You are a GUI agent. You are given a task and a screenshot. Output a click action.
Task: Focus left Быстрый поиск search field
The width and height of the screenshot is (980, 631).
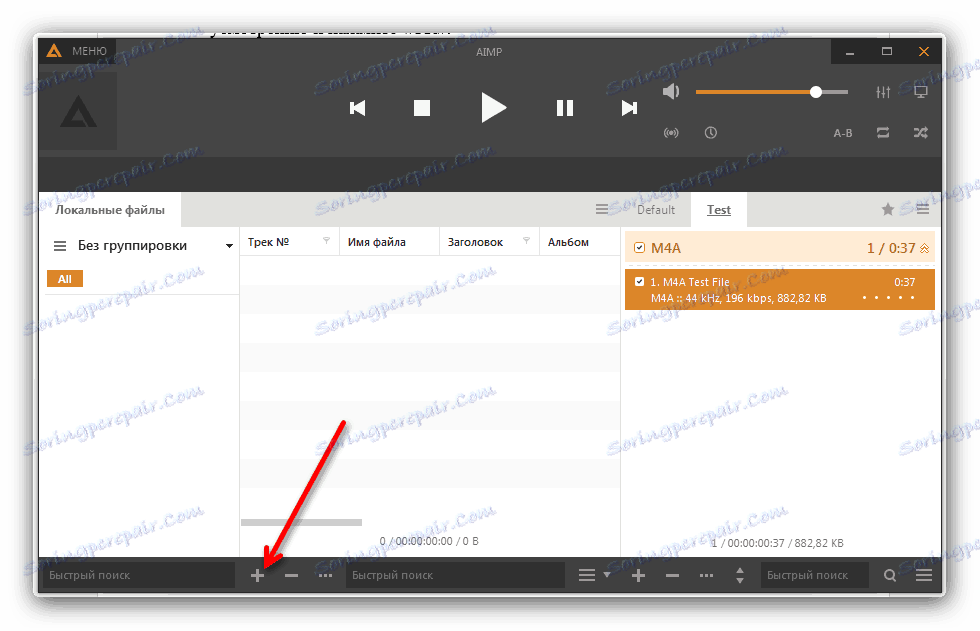139,575
